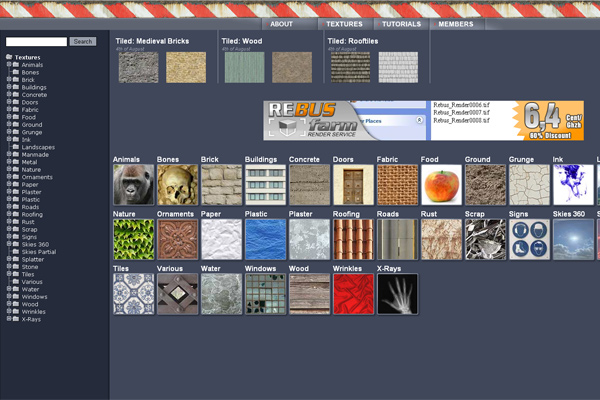Image resolution: width=600 pixels, height=400 pixels.
Task: Click the Rebus Farm render service banner
Action: tap(424, 121)
